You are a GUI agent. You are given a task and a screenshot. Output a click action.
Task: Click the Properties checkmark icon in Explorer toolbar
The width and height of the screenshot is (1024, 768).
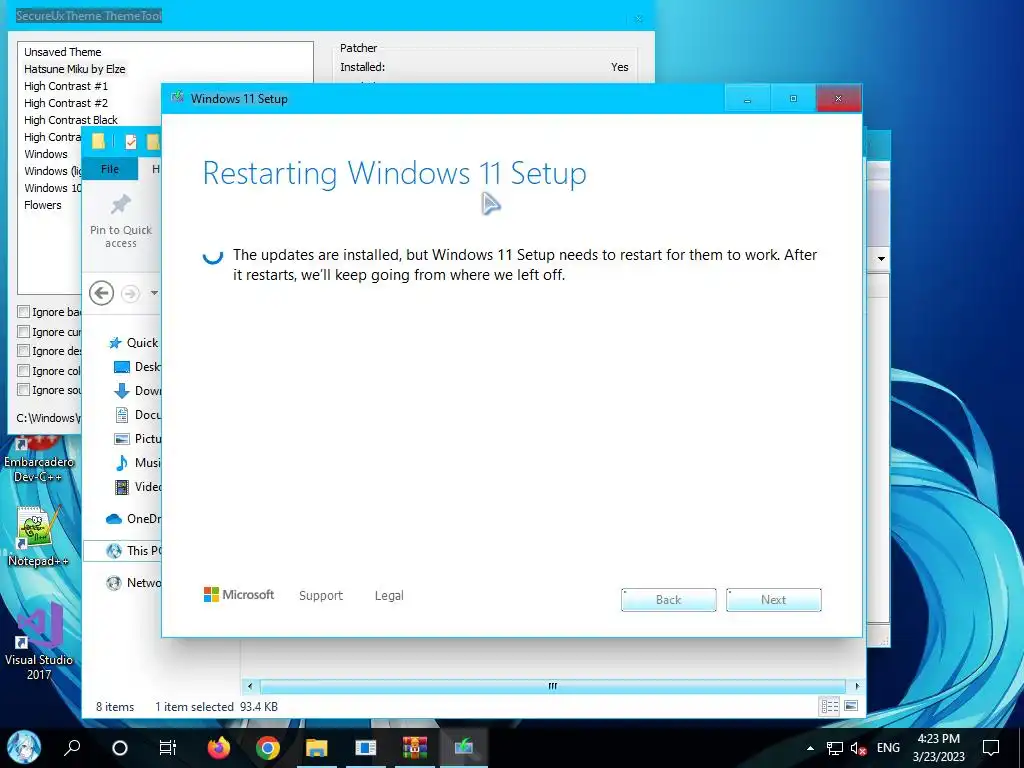pyautogui.click(x=131, y=141)
